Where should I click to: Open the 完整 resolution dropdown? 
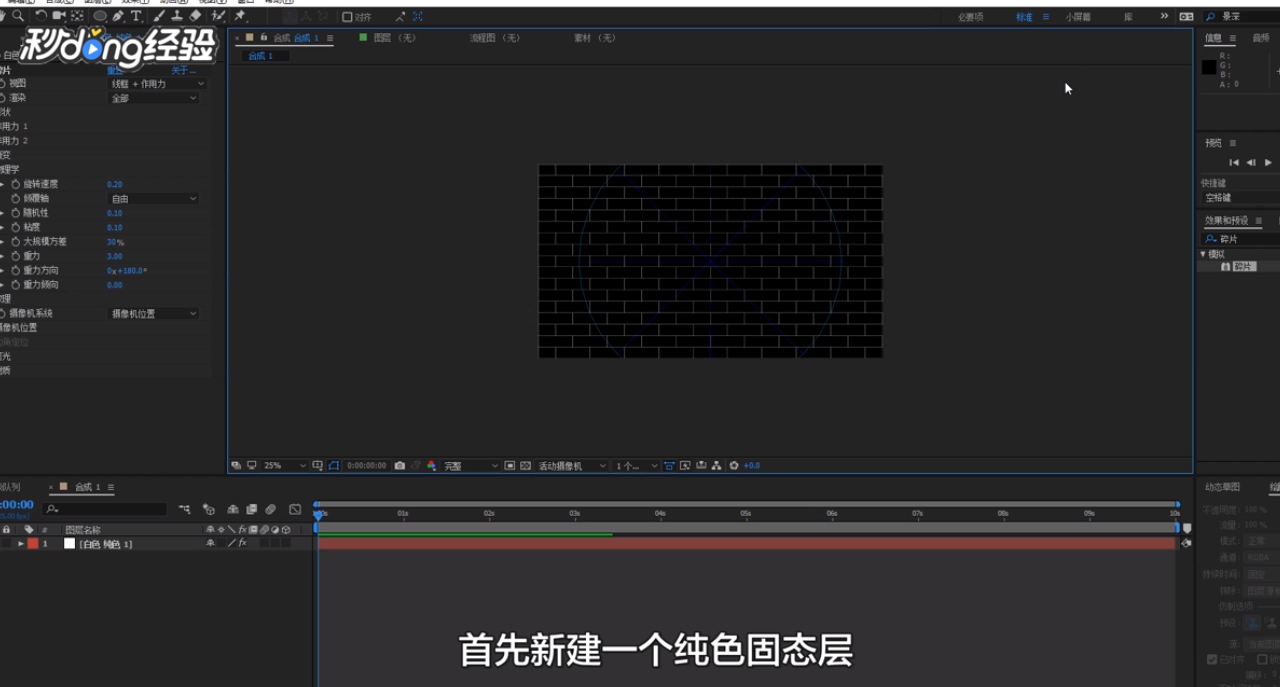[470, 466]
